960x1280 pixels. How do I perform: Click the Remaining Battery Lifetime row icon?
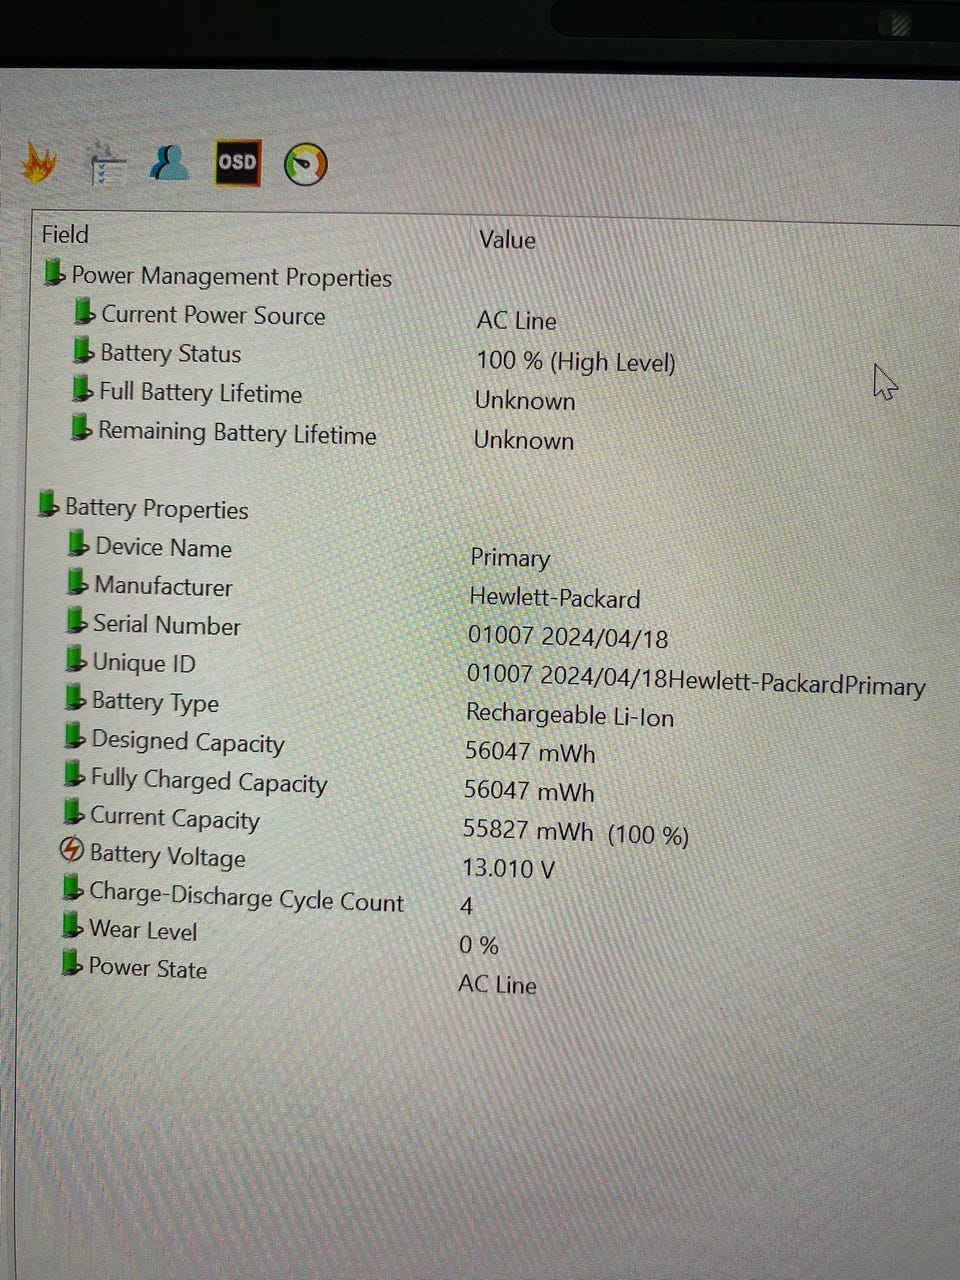(x=80, y=428)
